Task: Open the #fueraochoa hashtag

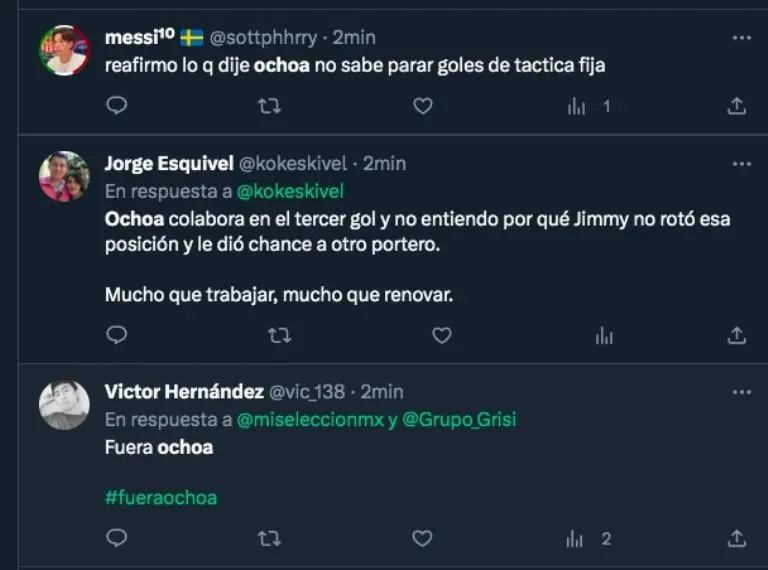Action: 160,497
